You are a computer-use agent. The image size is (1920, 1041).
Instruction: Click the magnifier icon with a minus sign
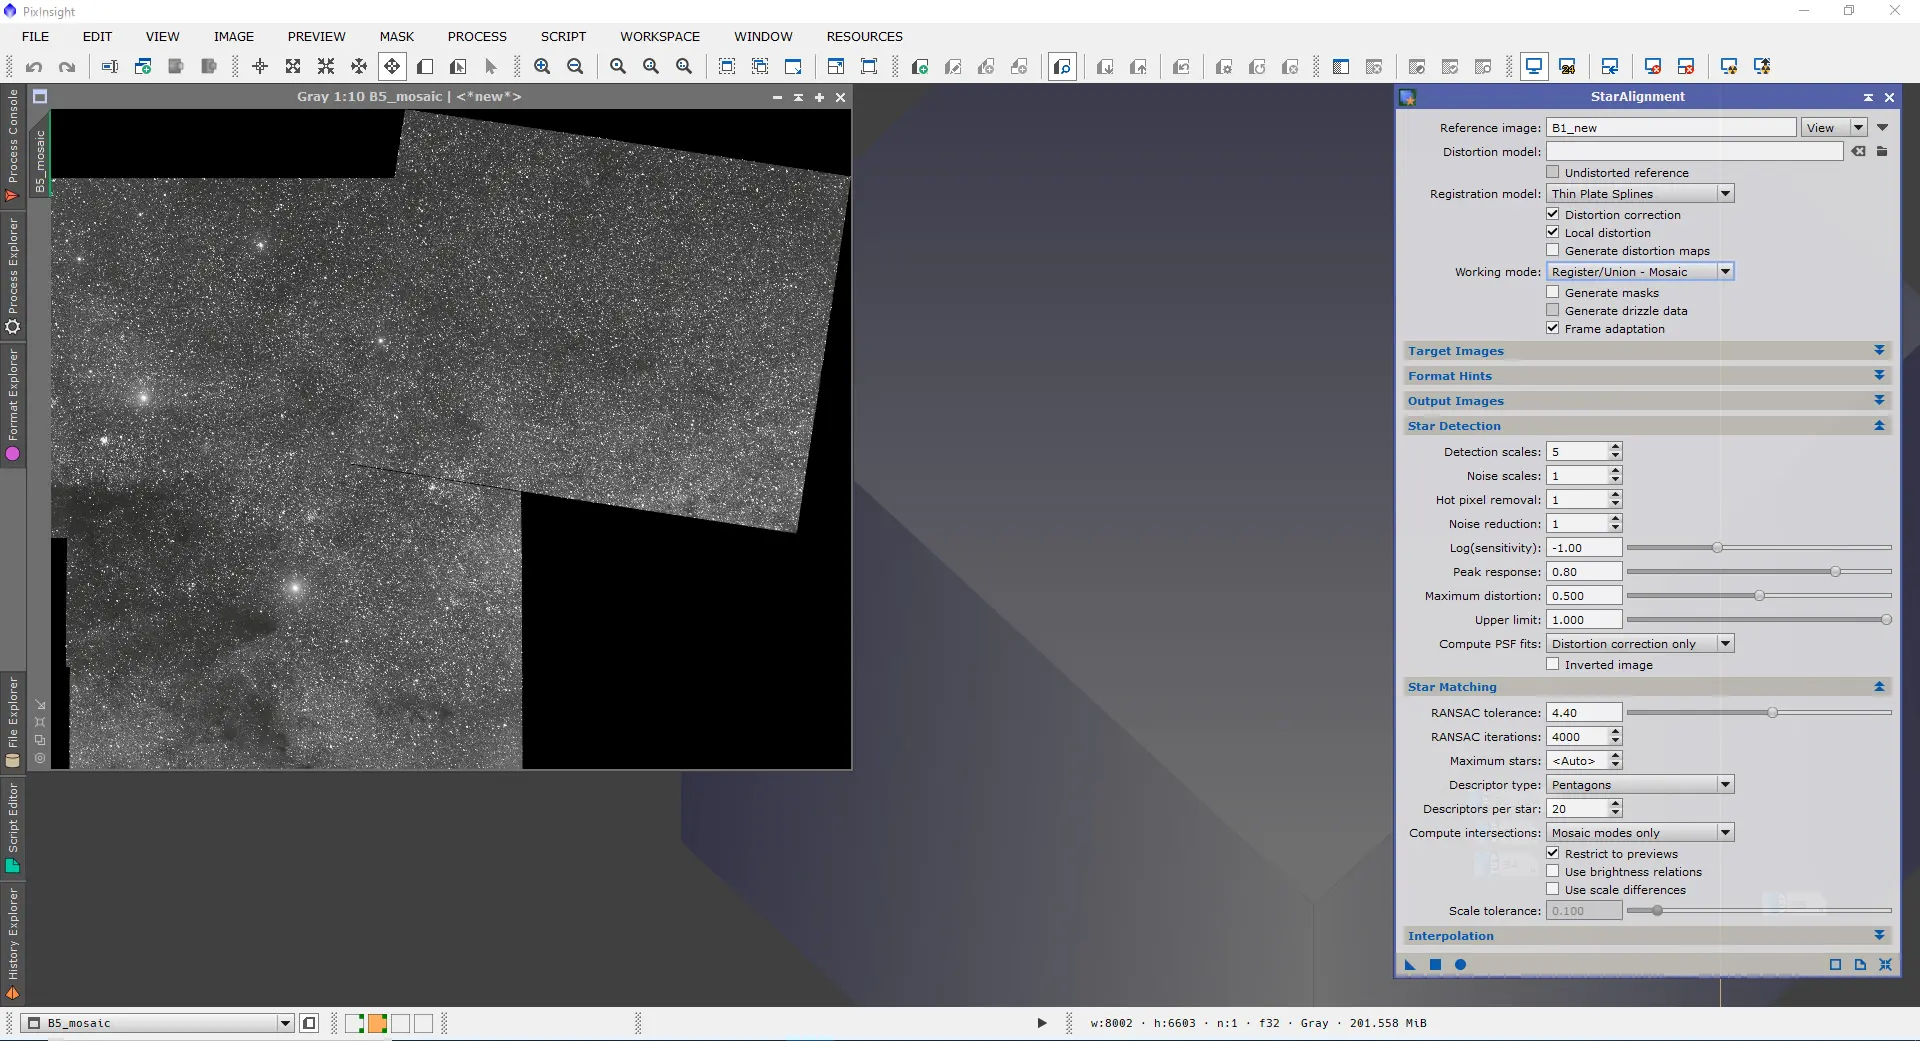575,67
